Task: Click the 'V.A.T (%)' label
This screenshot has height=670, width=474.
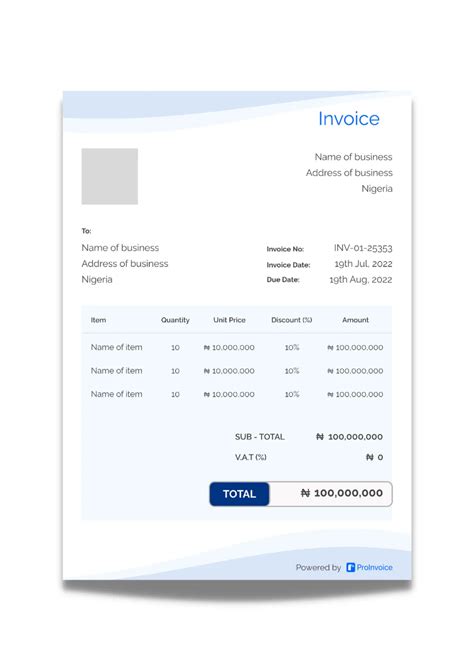Action: (x=250, y=458)
